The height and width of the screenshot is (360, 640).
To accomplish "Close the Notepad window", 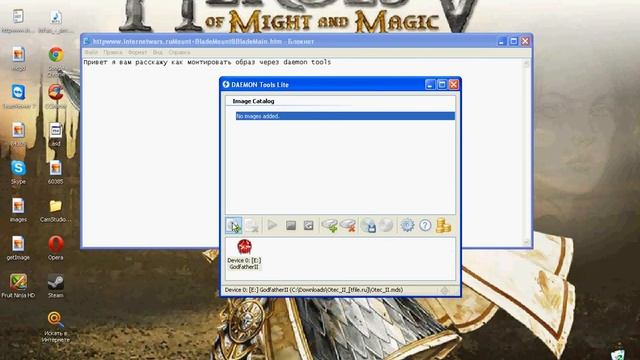I will [525, 41].
